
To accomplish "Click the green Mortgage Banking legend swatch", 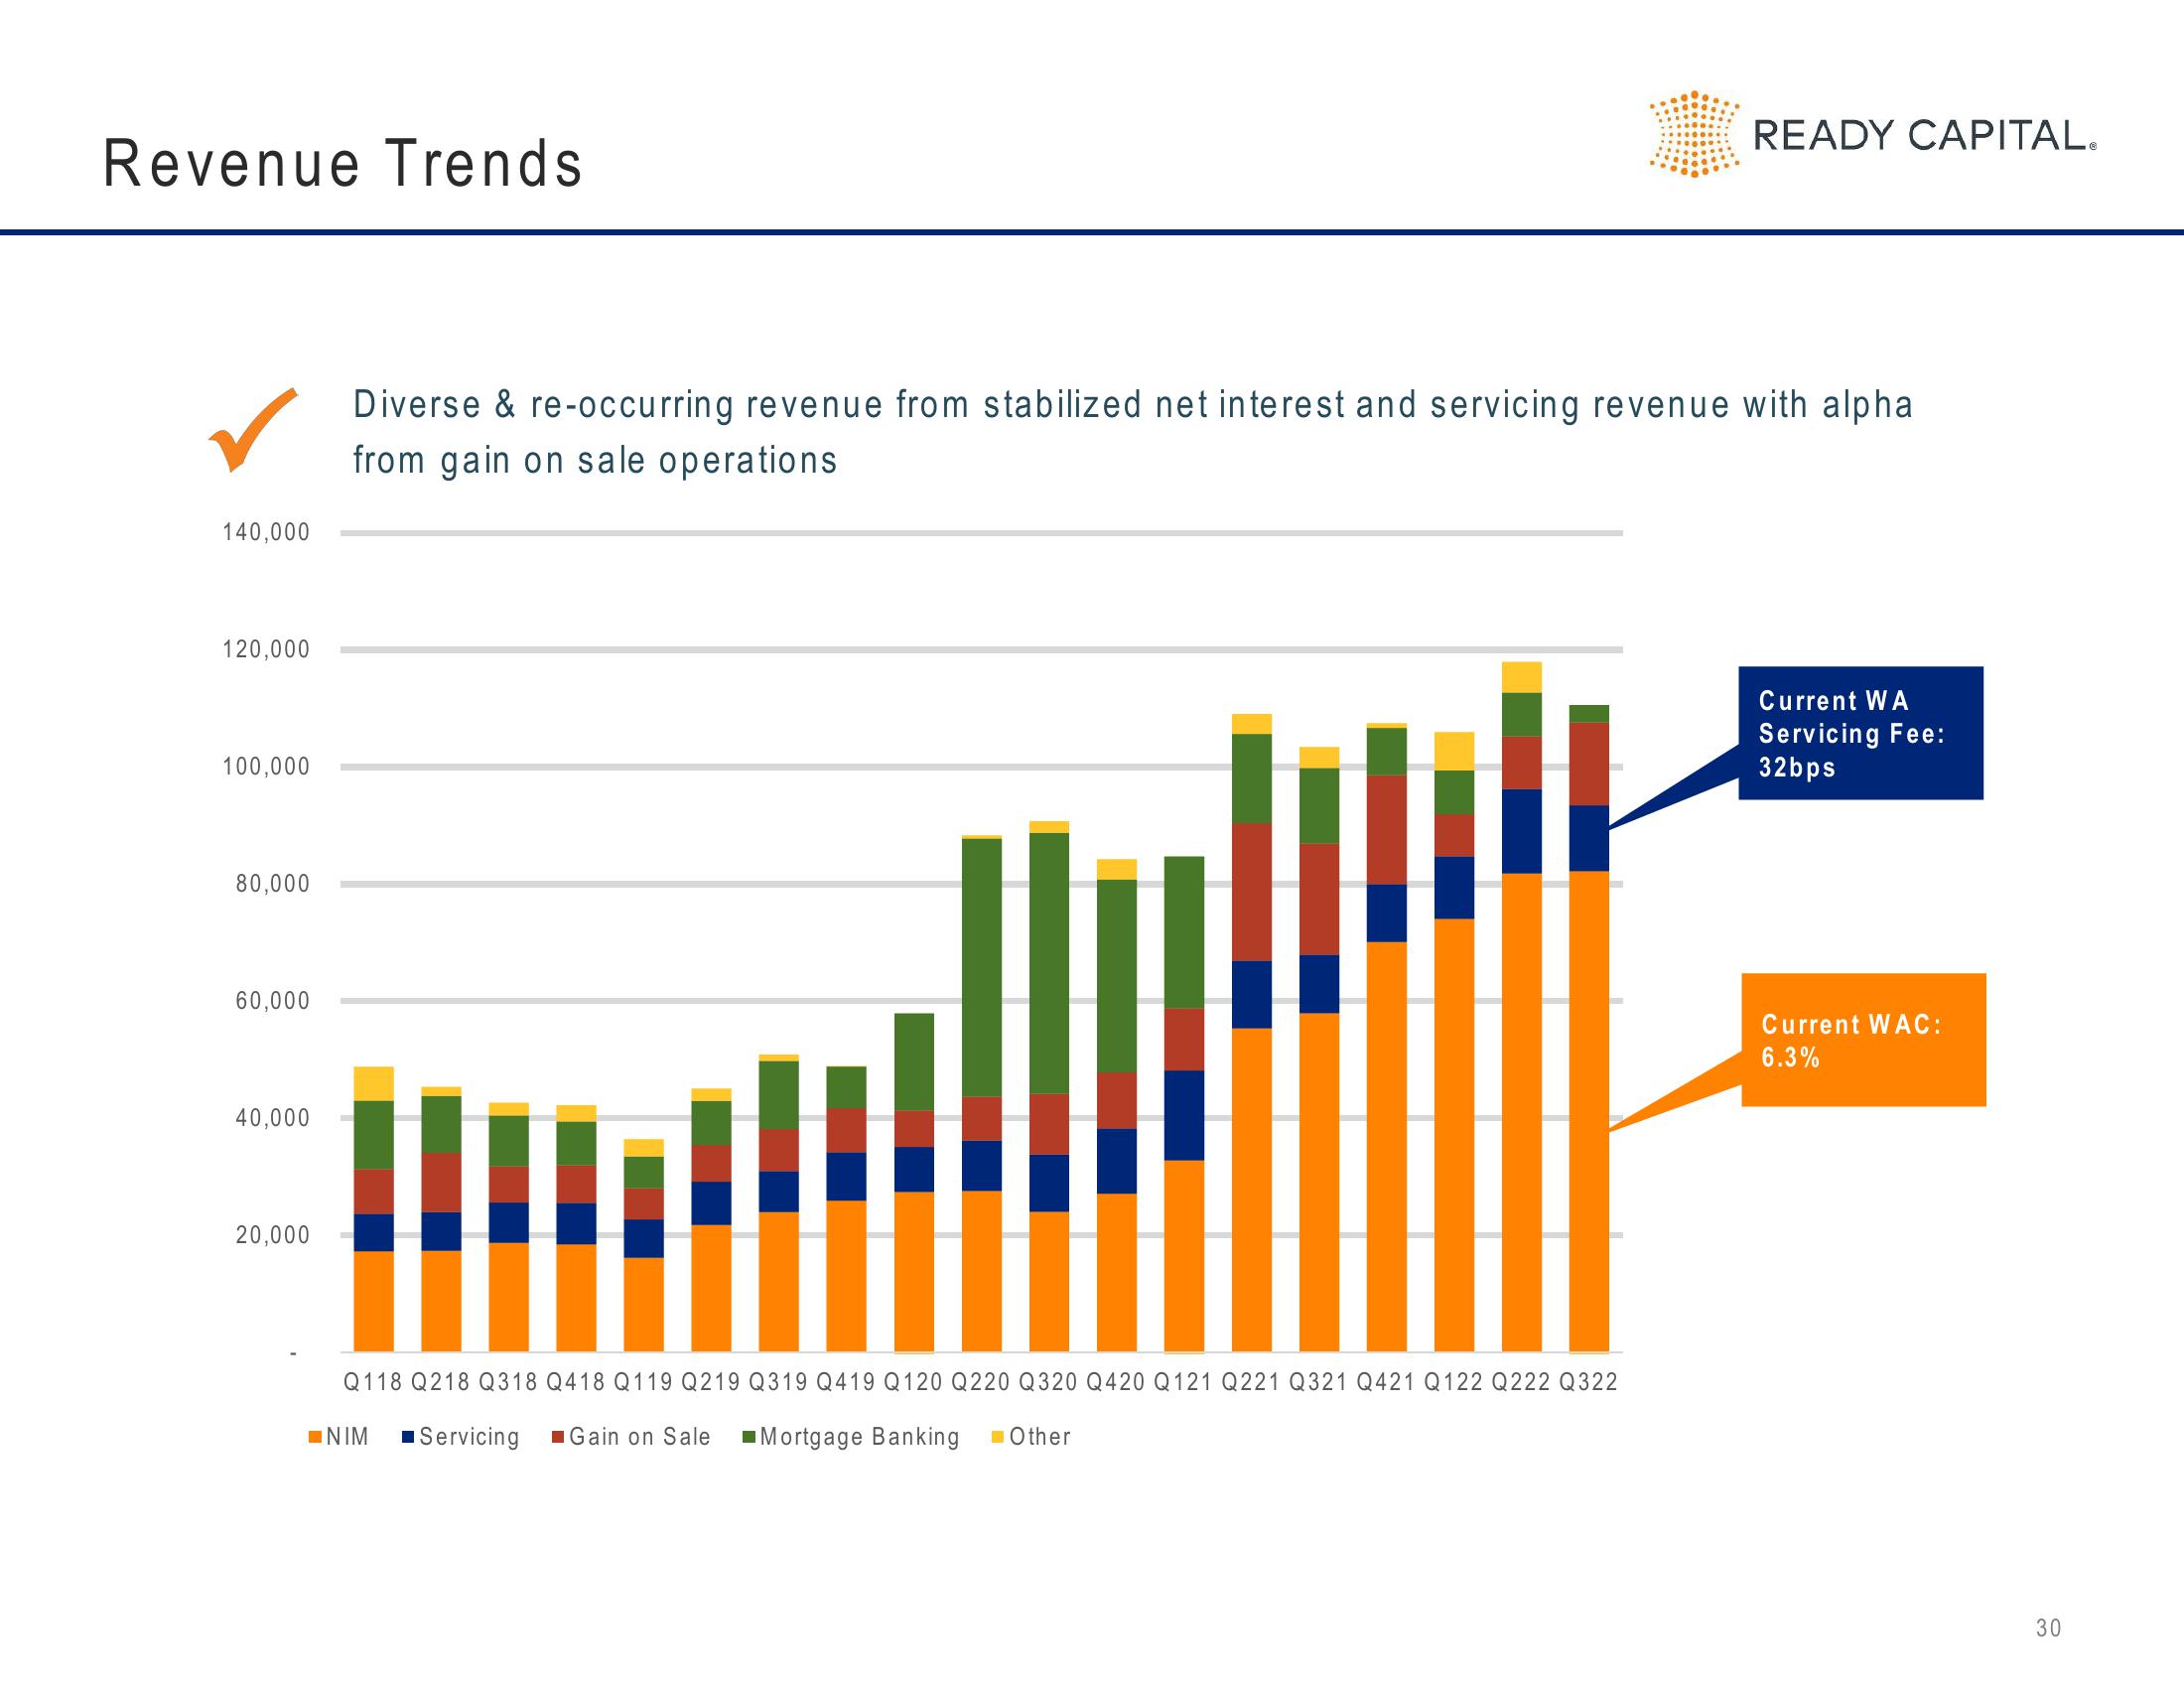I will tap(749, 1437).
